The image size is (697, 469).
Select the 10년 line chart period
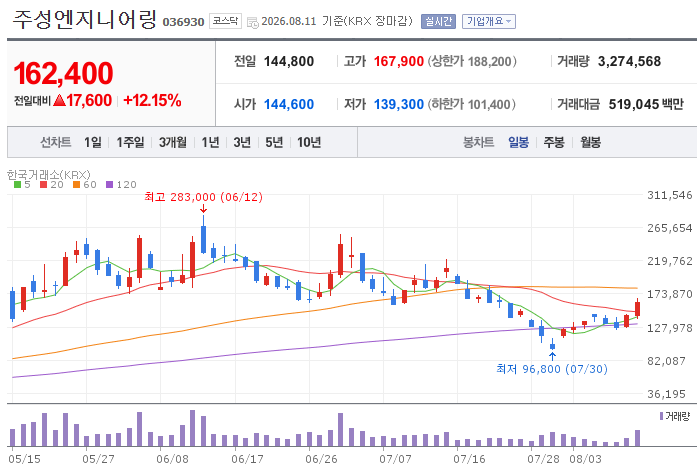309,142
